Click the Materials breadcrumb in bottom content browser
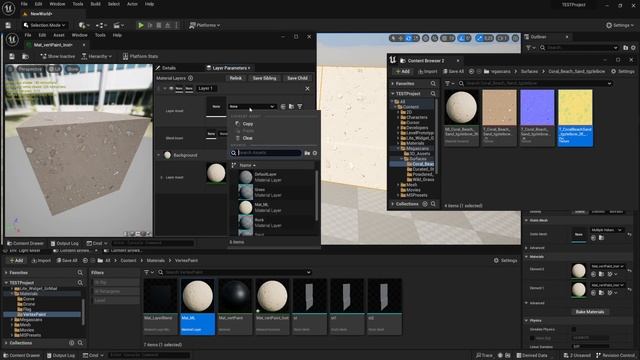The width and height of the screenshot is (640, 360). pyautogui.click(x=156, y=260)
